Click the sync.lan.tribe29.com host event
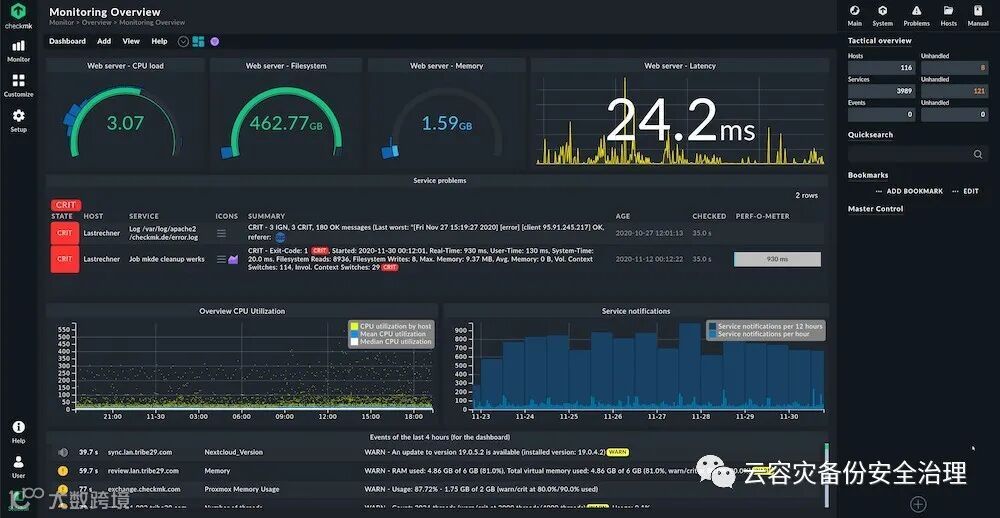The image size is (1000, 518). 140,452
